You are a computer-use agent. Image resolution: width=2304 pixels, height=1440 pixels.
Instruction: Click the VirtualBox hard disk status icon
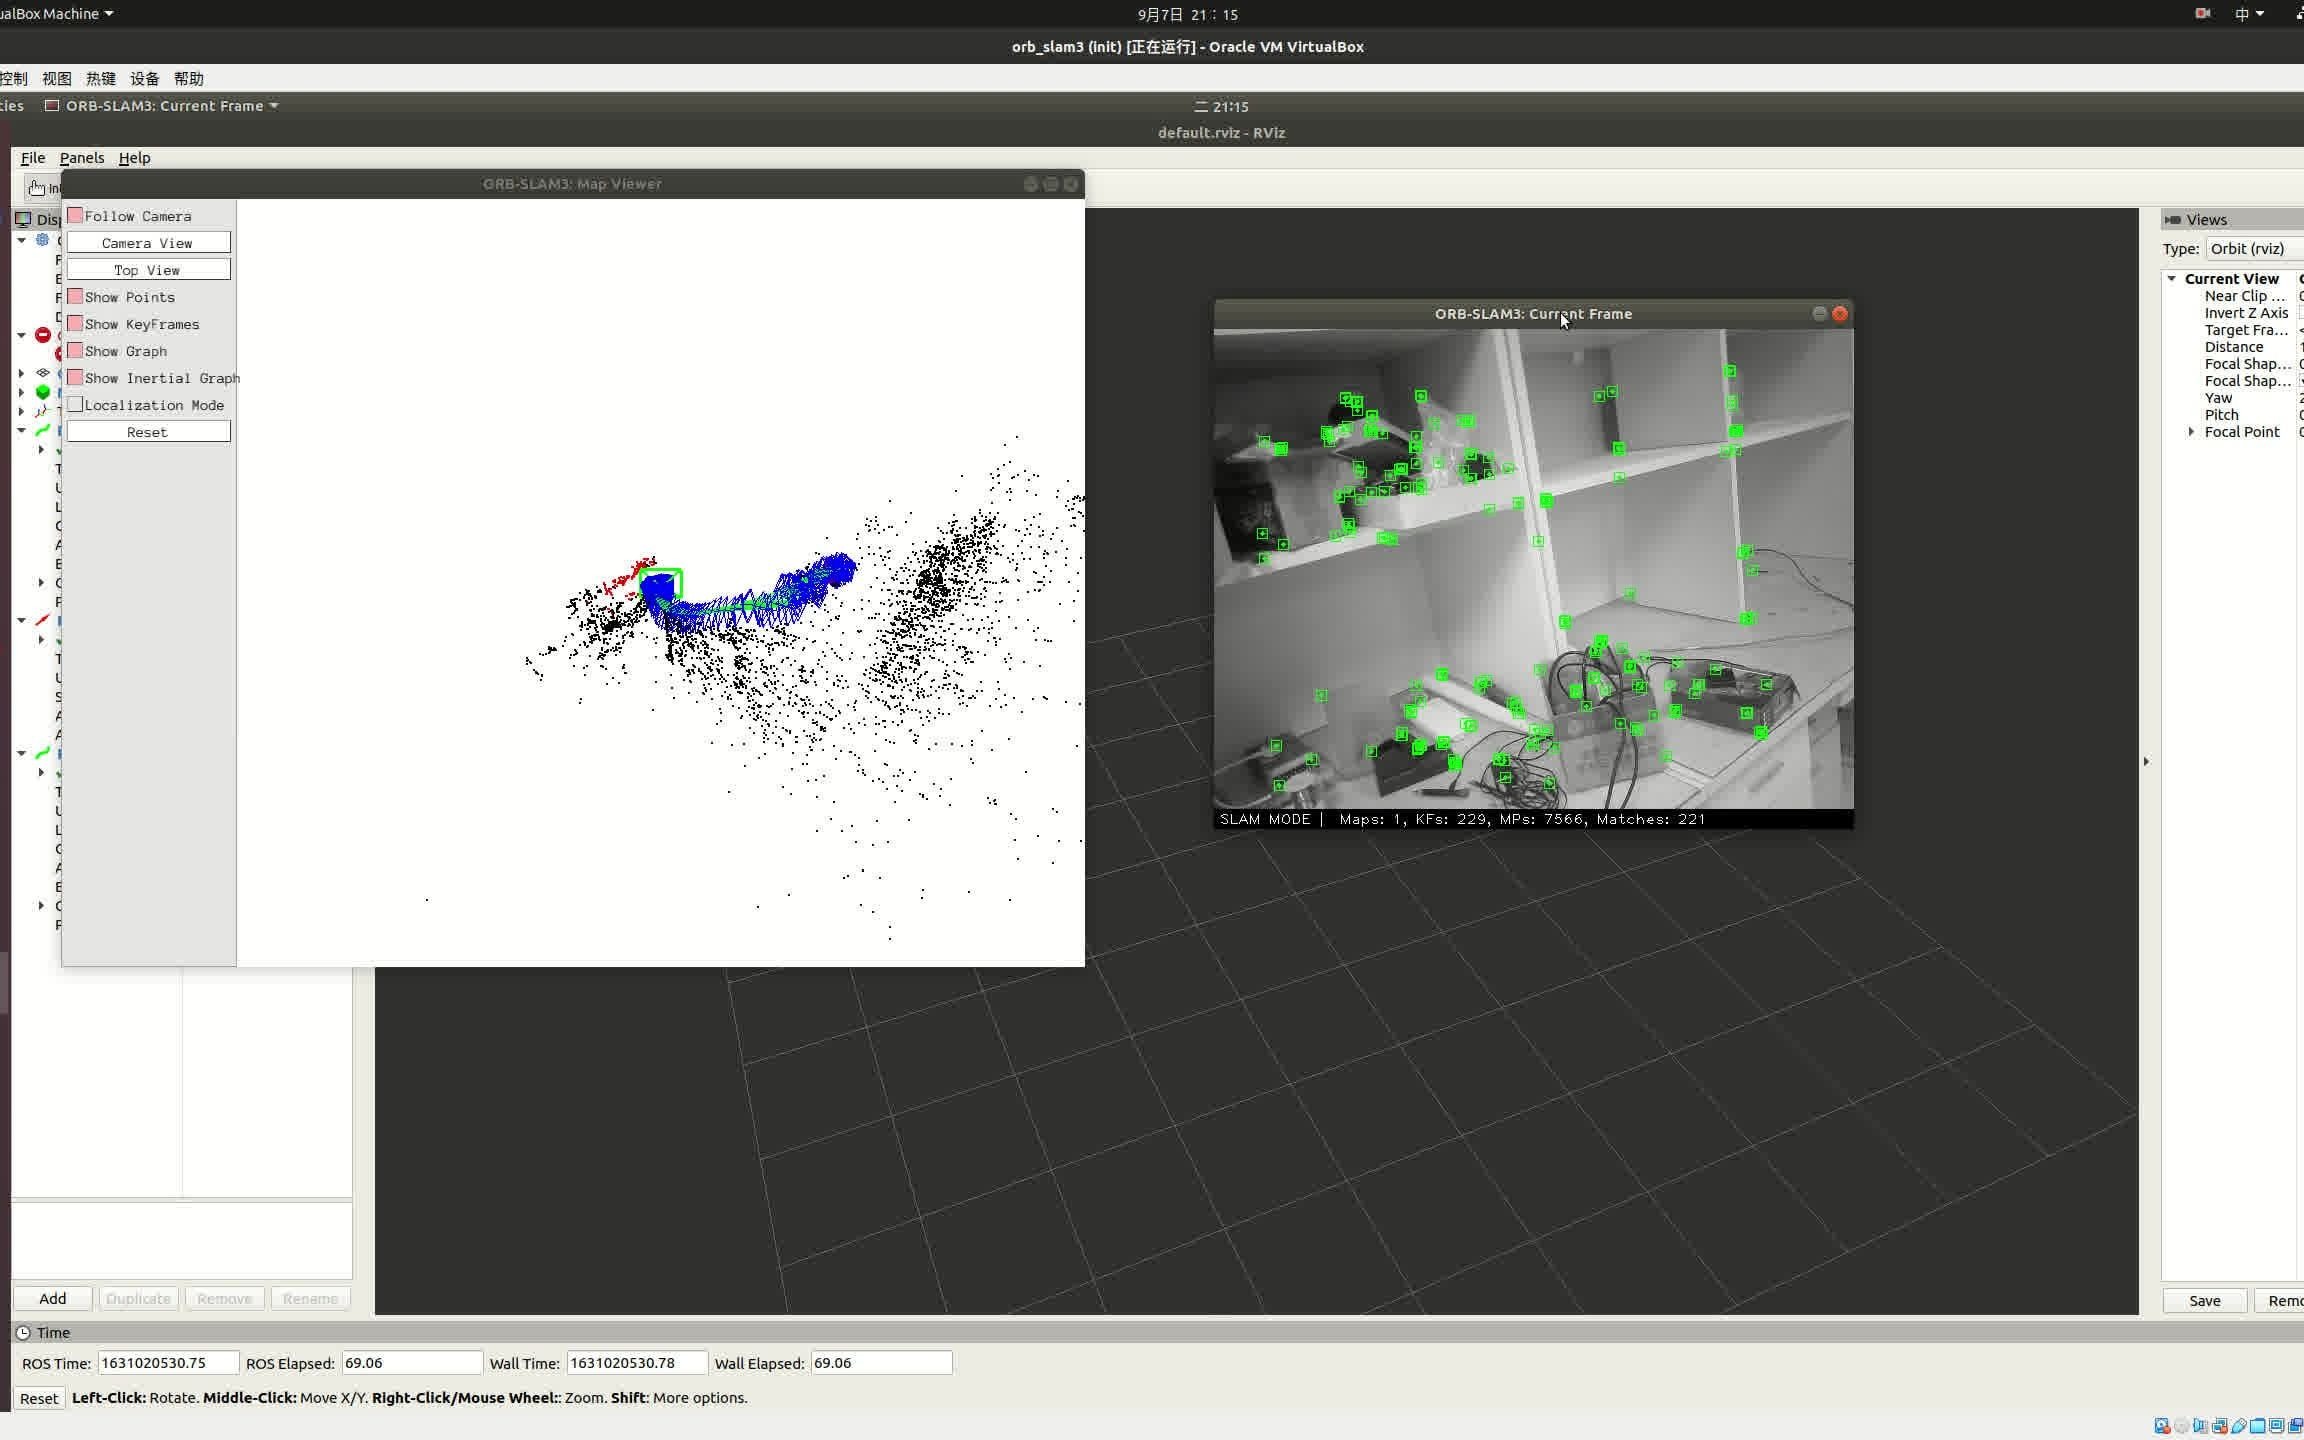click(2162, 1426)
